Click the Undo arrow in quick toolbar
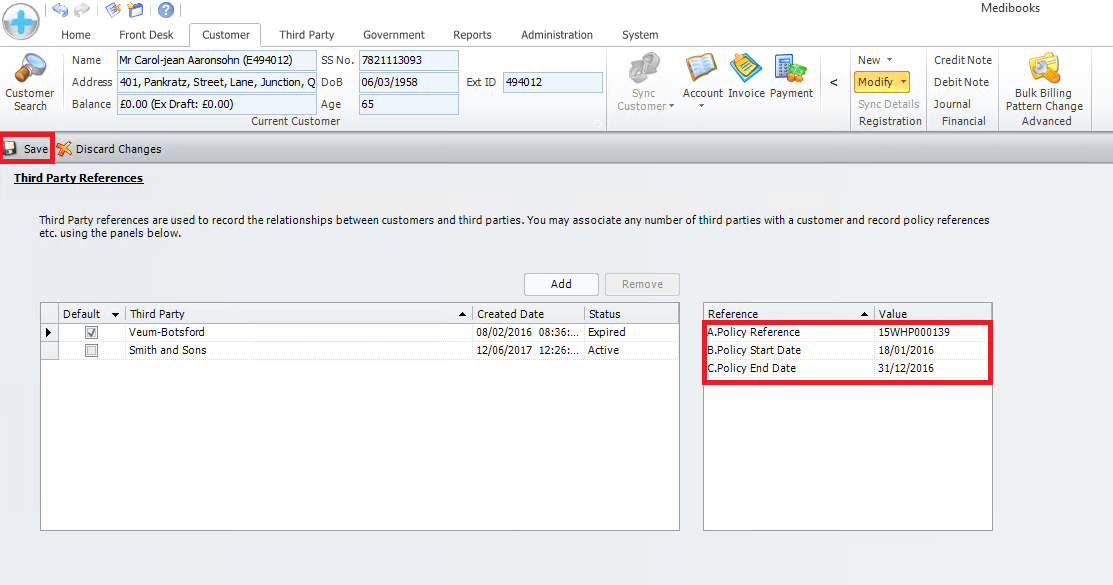1113x585 pixels. tap(60, 10)
